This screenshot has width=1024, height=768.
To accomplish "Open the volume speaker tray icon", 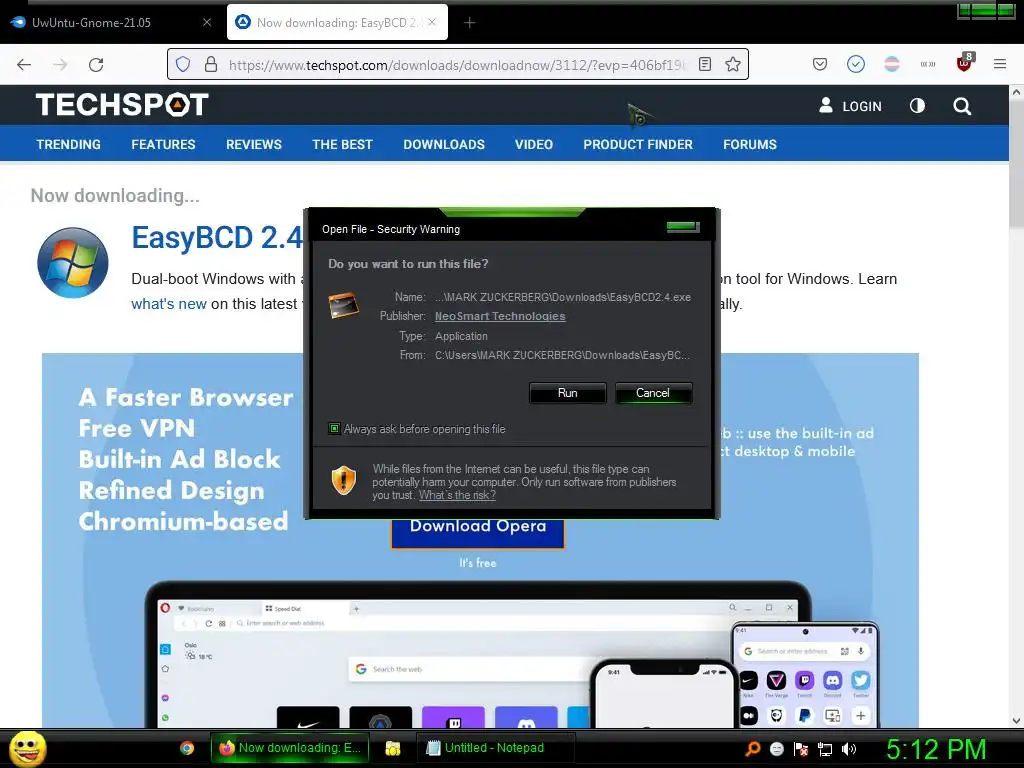I will tap(848, 749).
